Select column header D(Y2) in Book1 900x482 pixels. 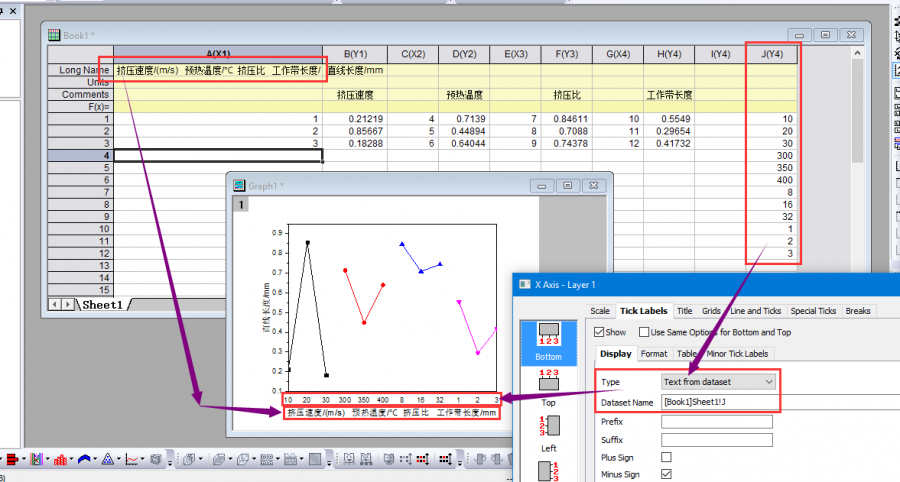coord(464,54)
